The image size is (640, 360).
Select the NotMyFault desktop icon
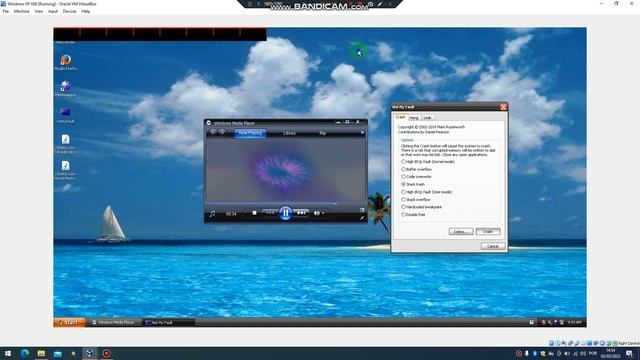point(65,115)
